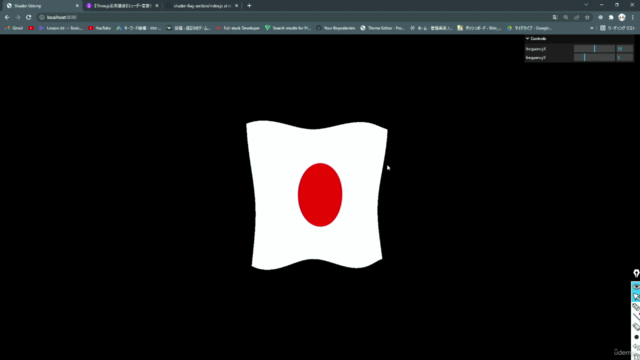Open the translate page icon
The width and height of the screenshot is (640, 360).
pyautogui.click(x=555, y=17)
